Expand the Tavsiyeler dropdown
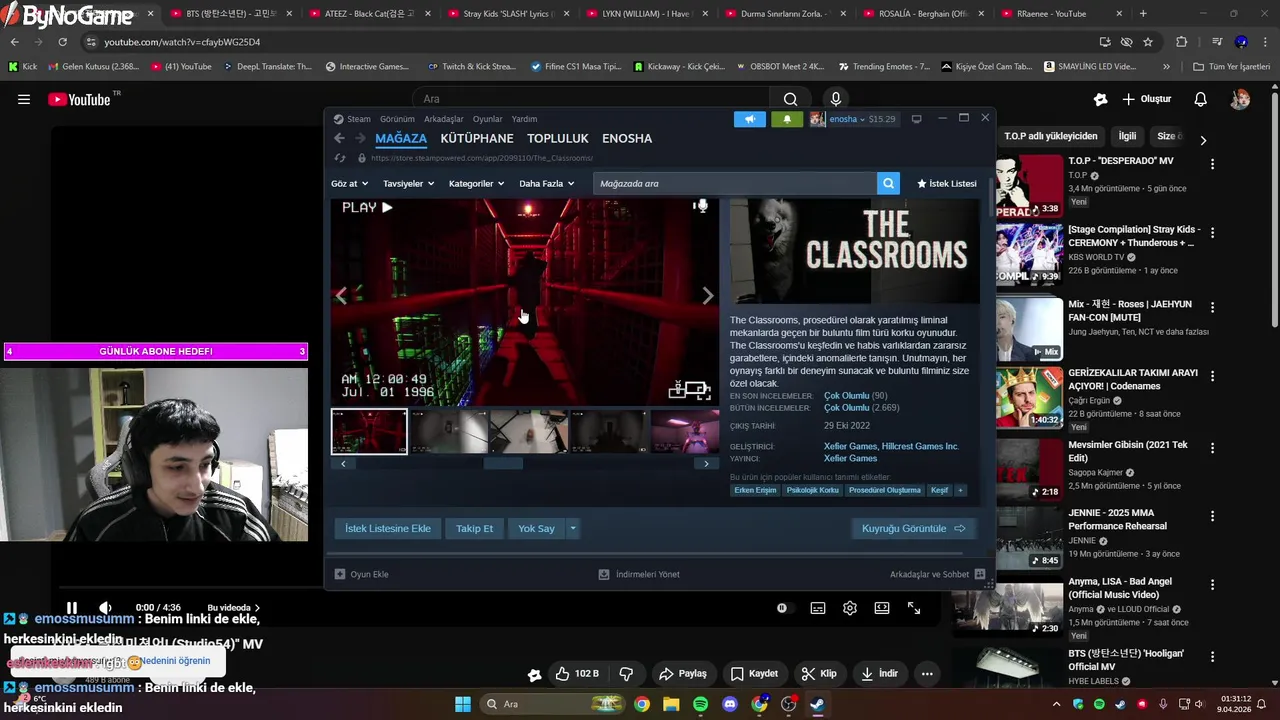Screen dimensions: 1280x720 [408, 184]
